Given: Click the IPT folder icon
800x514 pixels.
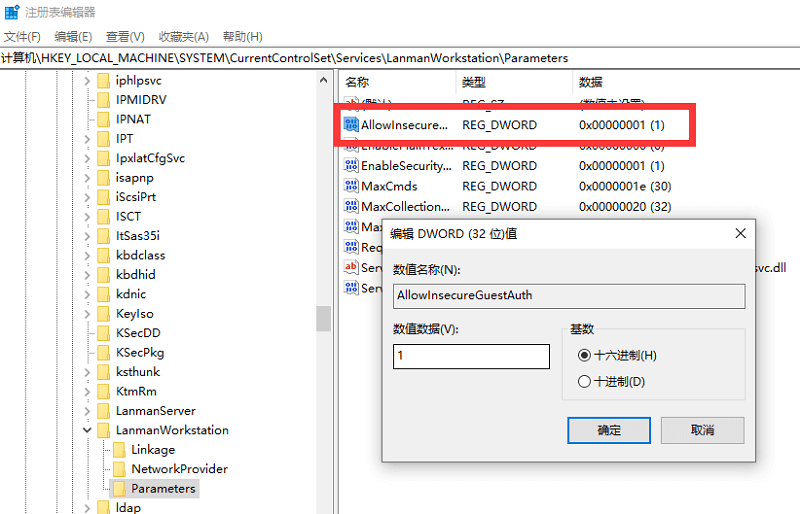Looking at the screenshot, I should coord(104,139).
